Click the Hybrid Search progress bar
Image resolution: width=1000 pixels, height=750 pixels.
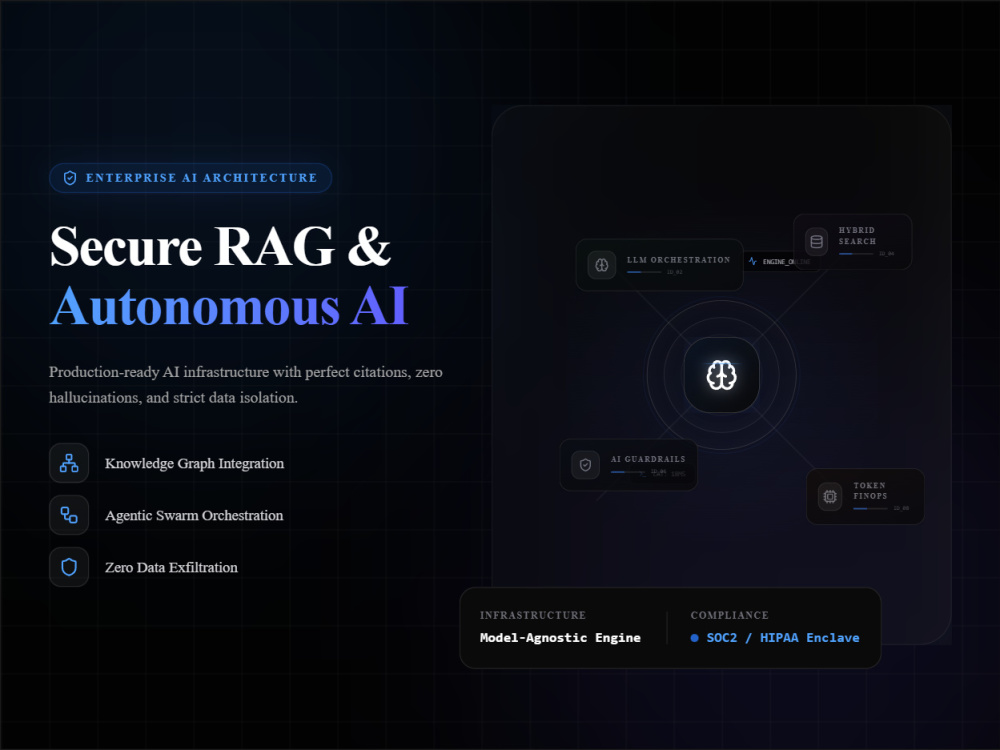click(856, 254)
